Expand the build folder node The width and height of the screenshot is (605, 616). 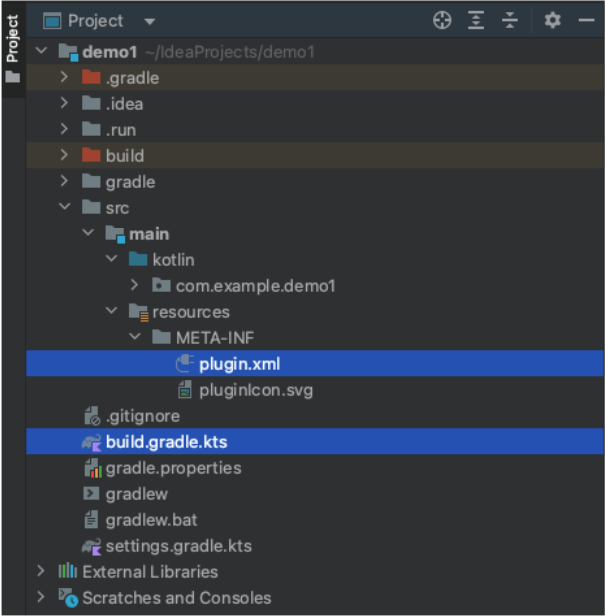[x=64, y=155]
